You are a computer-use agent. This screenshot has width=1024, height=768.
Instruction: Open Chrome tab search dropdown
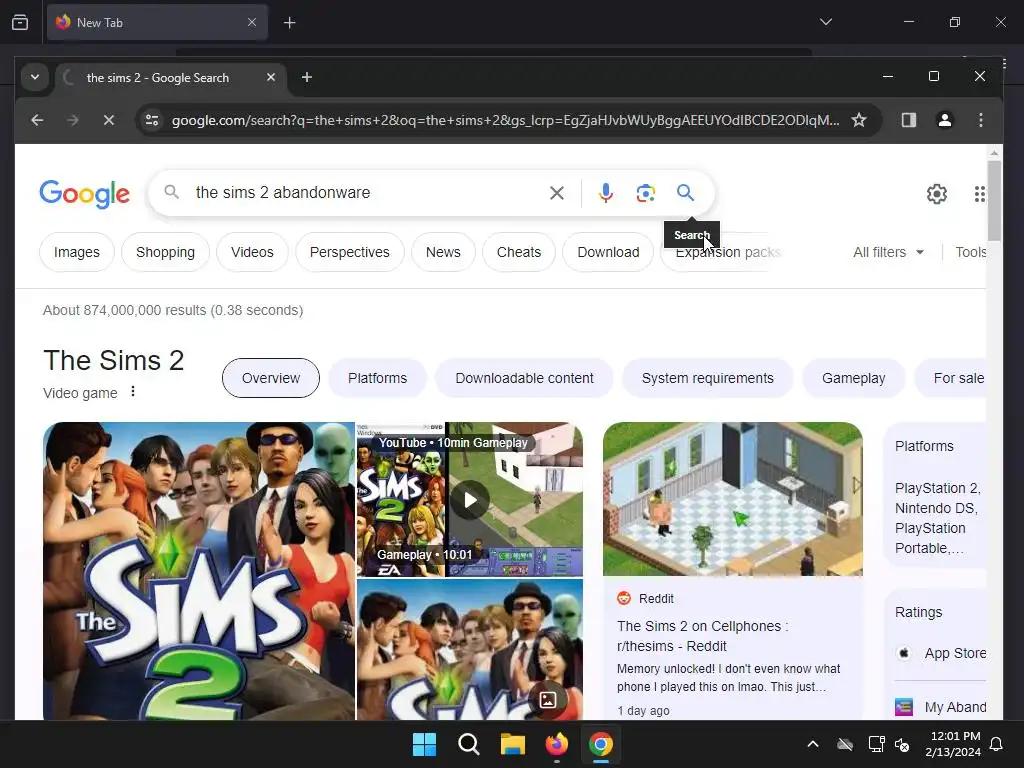tap(35, 77)
